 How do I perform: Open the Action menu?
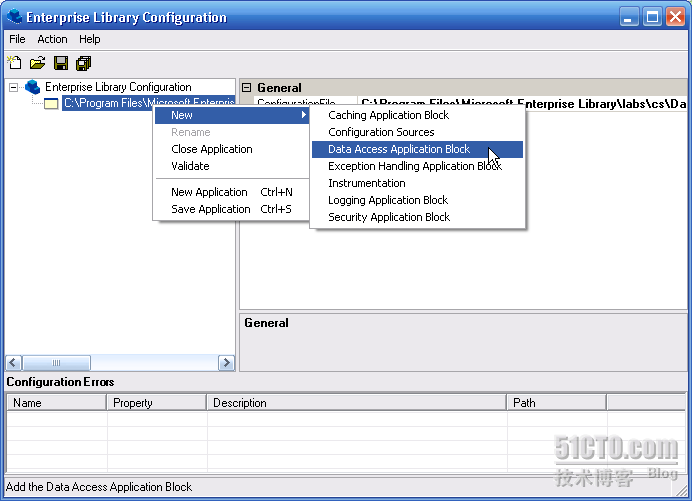[52, 39]
